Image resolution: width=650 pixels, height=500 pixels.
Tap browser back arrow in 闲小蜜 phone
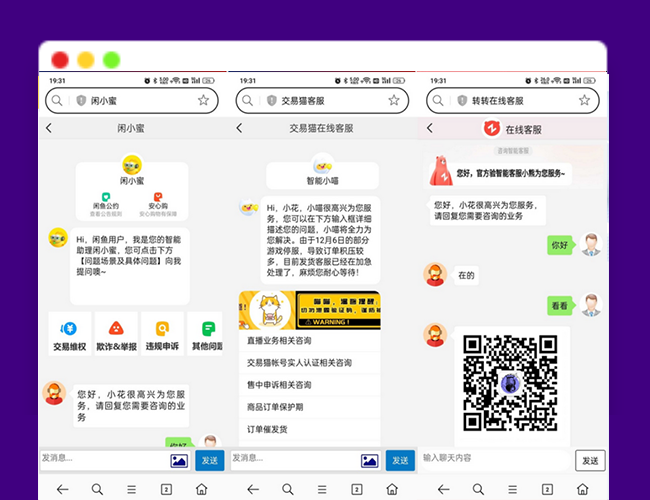coord(63,490)
